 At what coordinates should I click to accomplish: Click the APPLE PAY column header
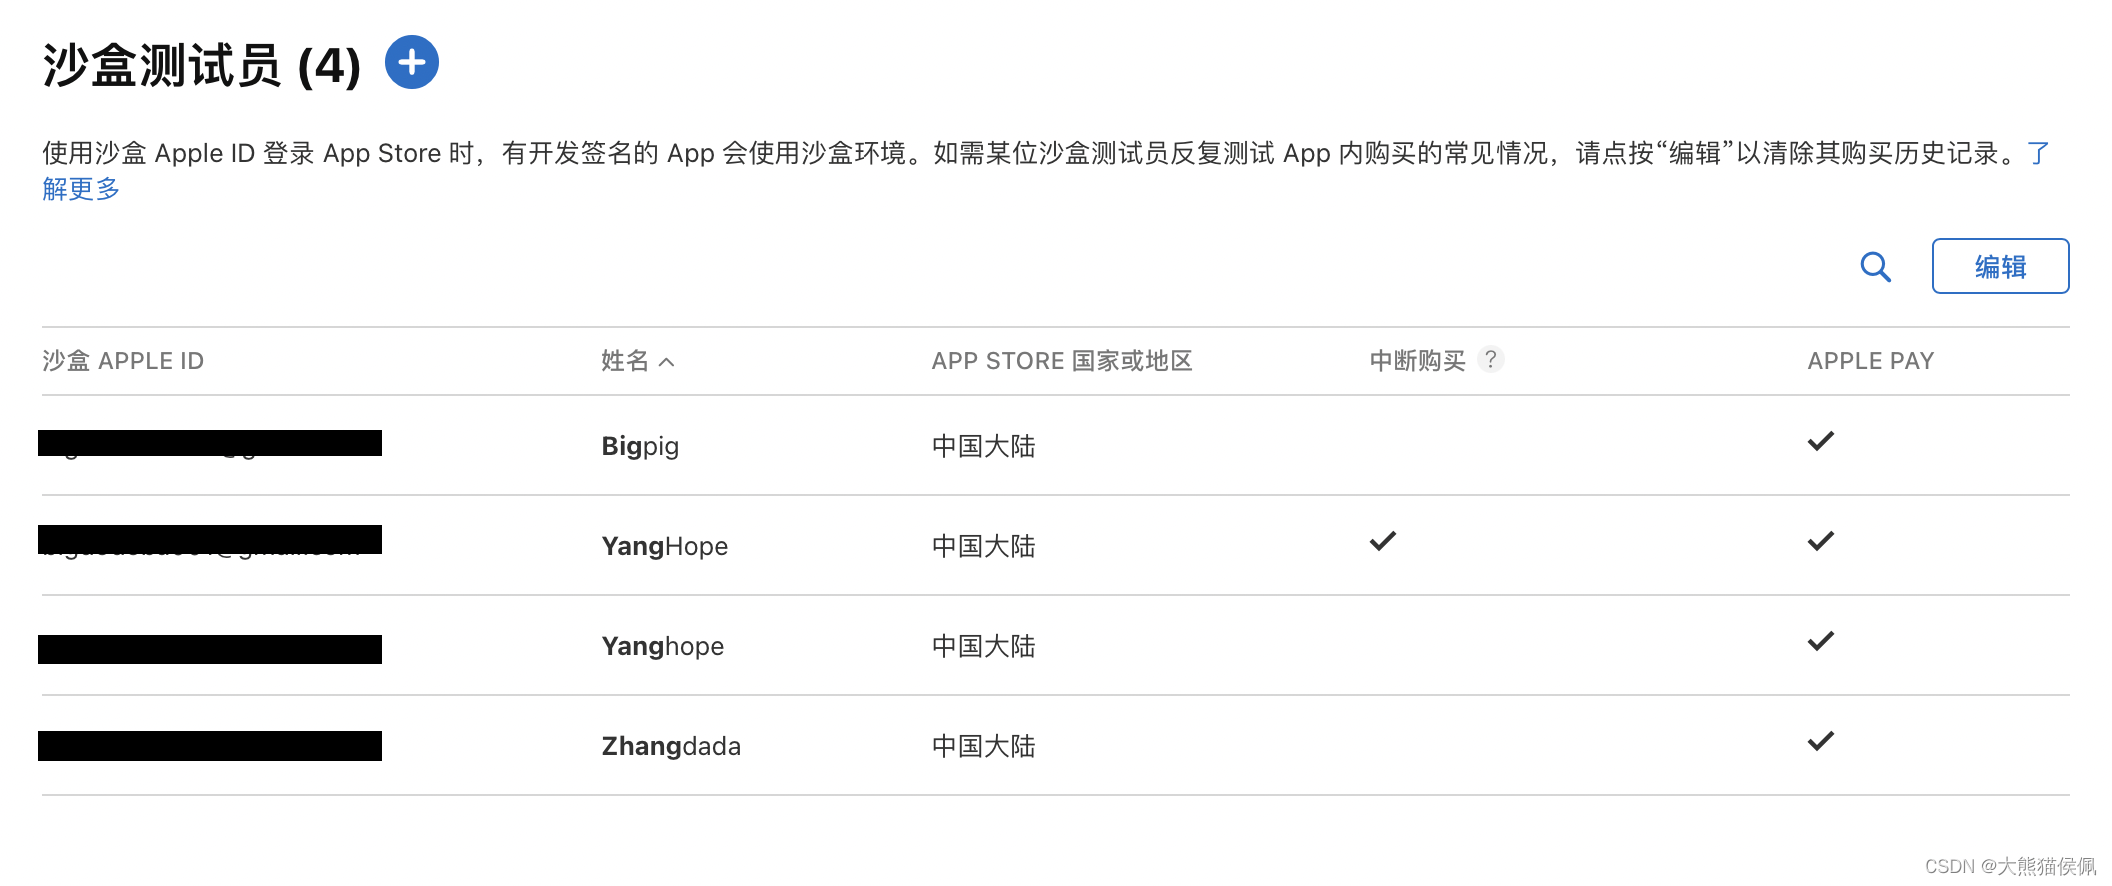click(1870, 361)
